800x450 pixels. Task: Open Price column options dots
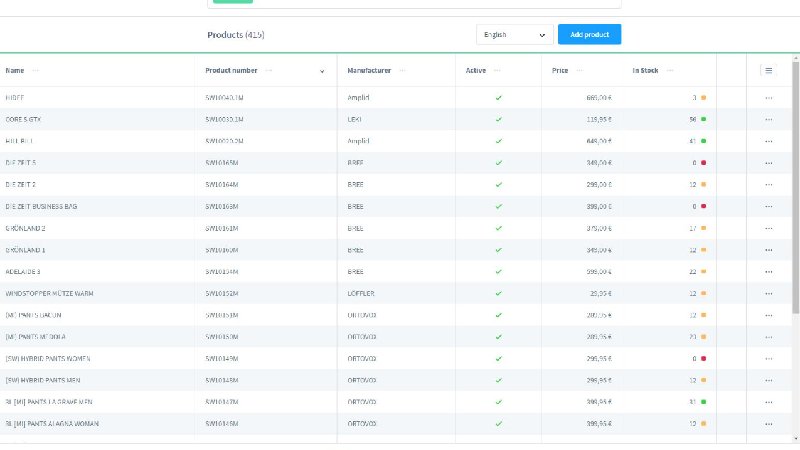tap(579, 70)
